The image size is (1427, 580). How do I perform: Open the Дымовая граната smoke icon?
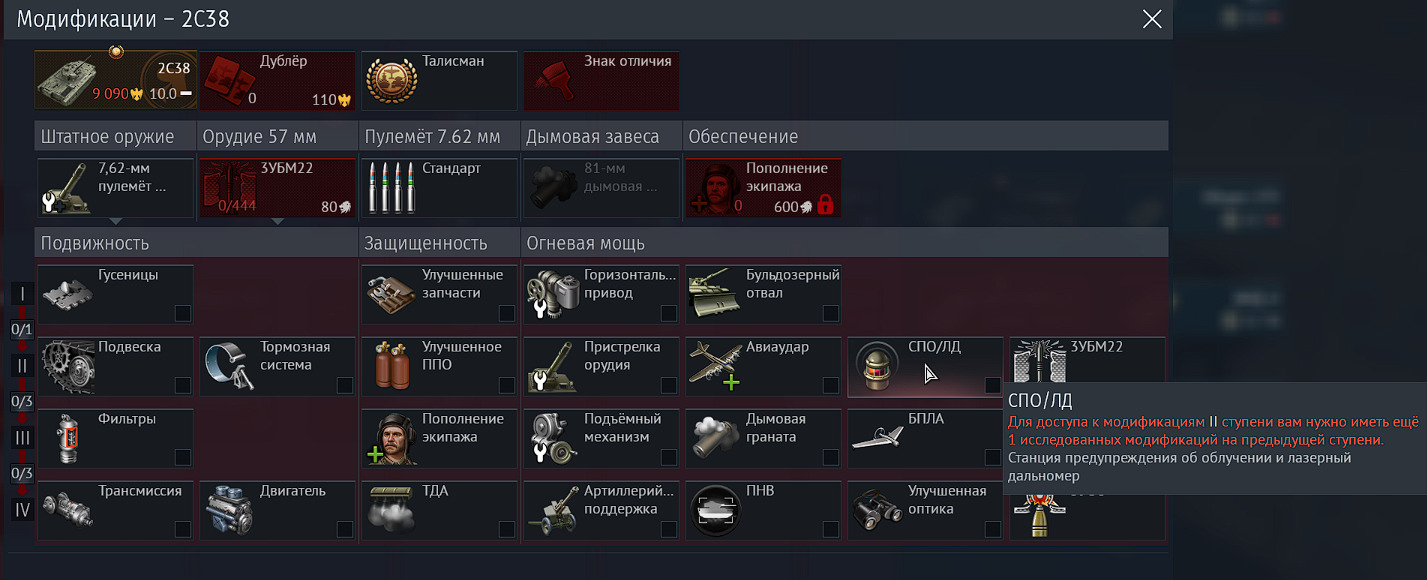click(x=715, y=437)
